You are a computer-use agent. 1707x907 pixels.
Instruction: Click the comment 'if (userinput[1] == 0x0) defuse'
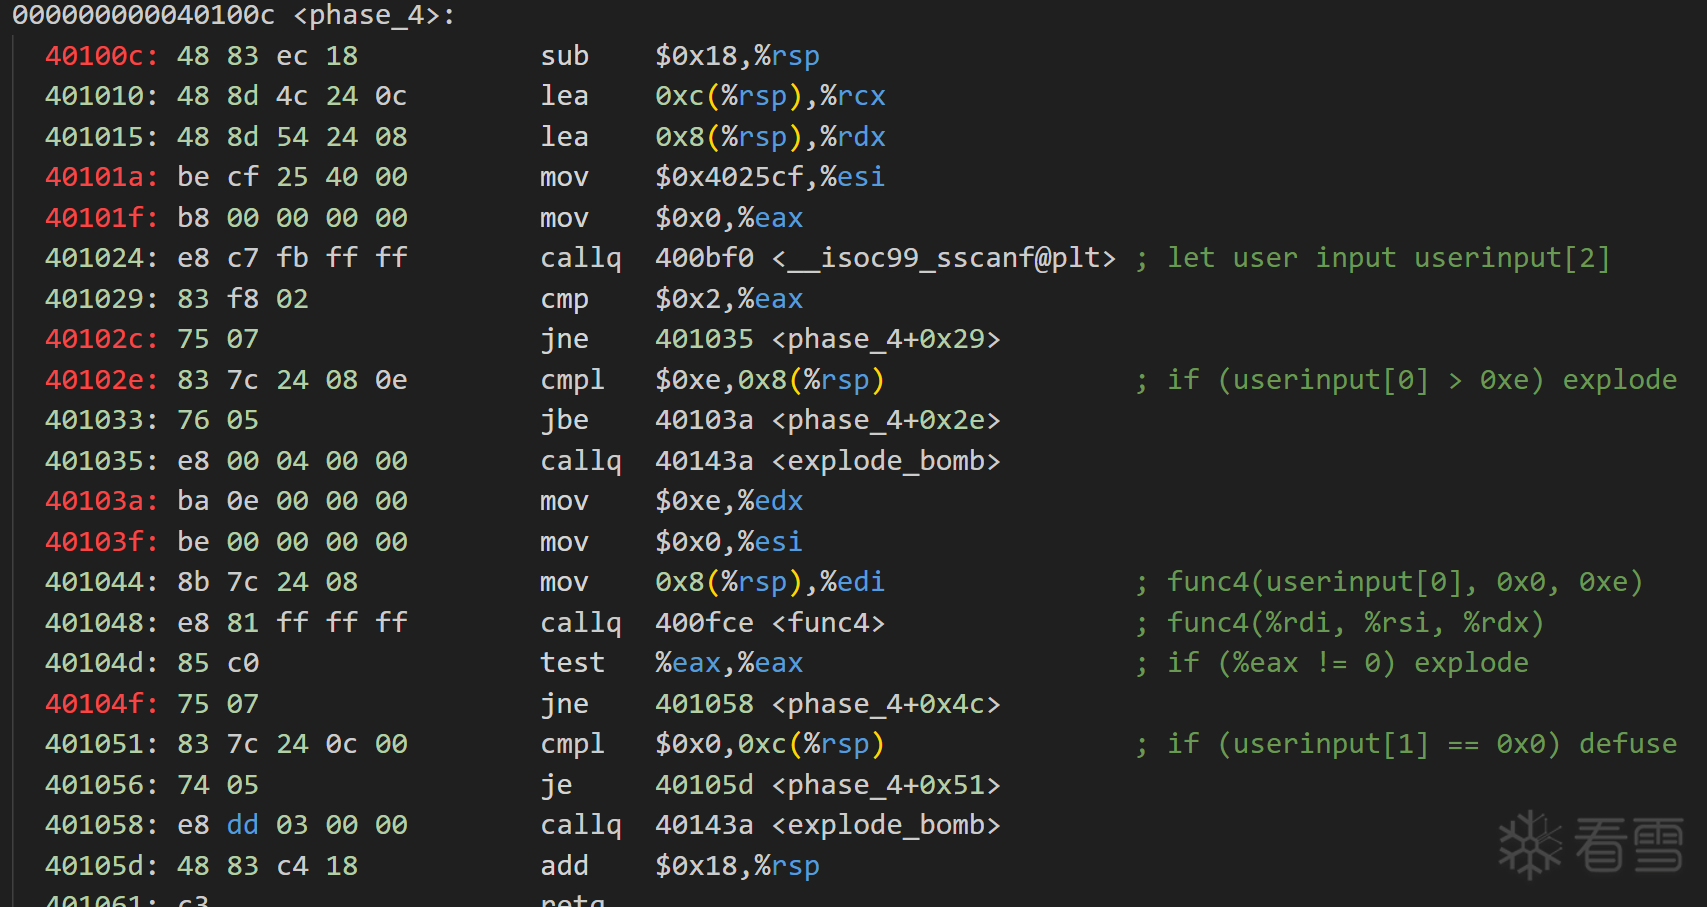tap(1421, 744)
